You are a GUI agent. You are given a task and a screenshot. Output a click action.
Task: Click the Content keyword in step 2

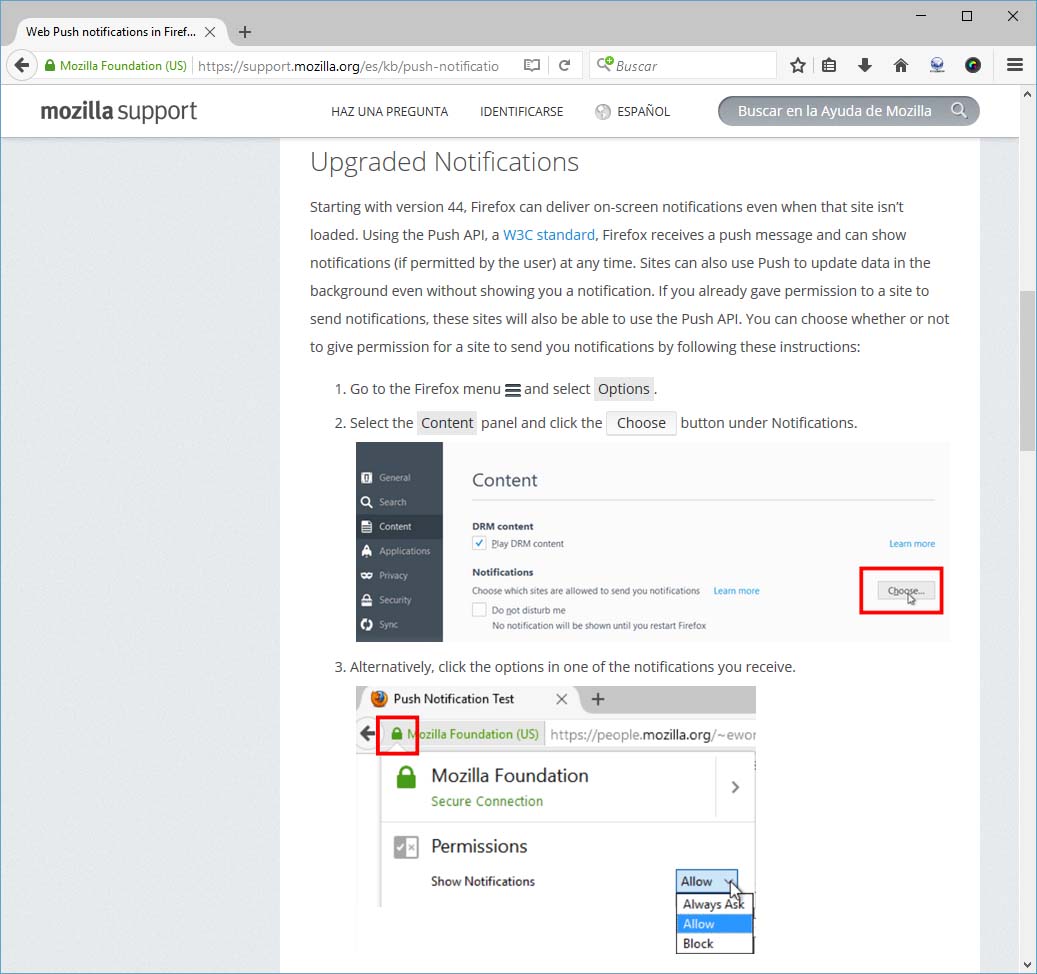tap(447, 423)
